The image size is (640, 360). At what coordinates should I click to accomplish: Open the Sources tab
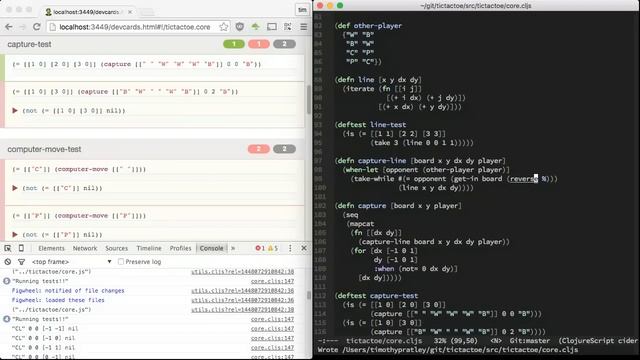tap(117, 248)
